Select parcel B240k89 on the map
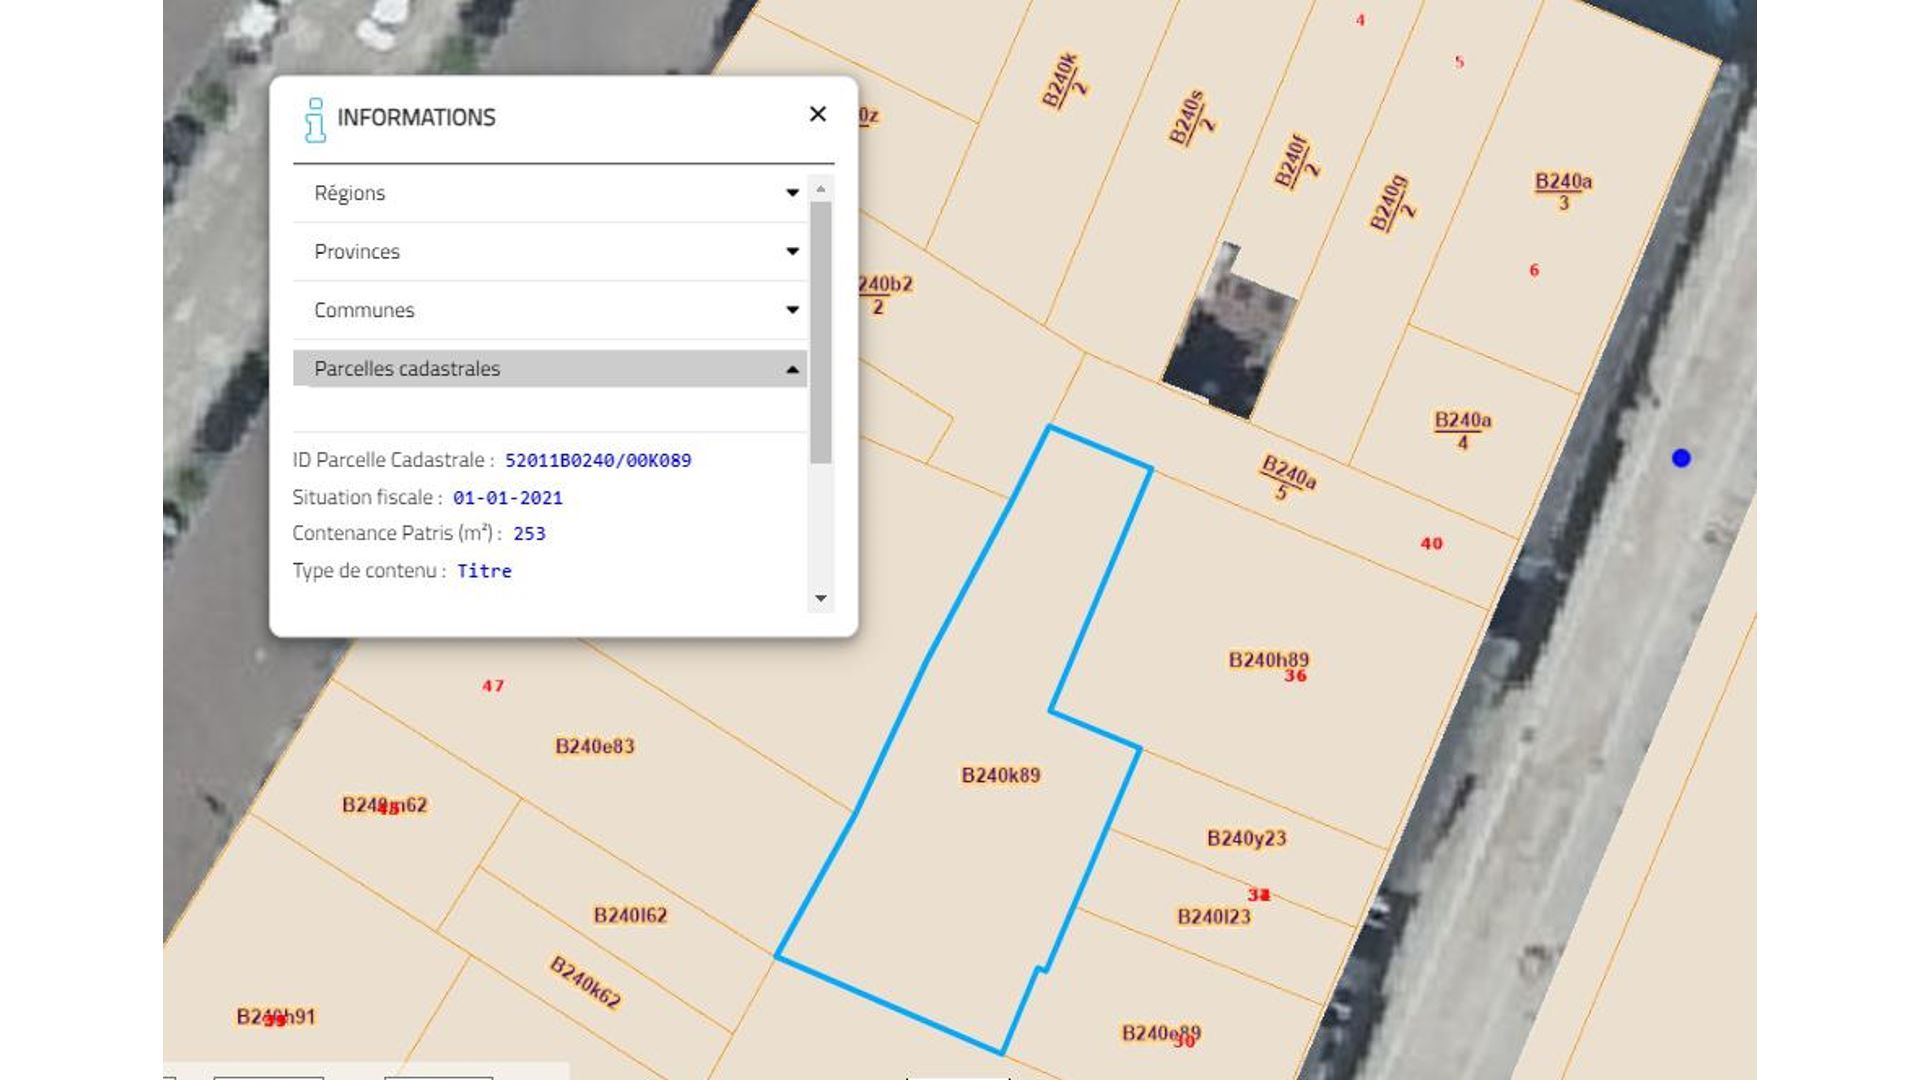The image size is (1920, 1080). 1000,775
